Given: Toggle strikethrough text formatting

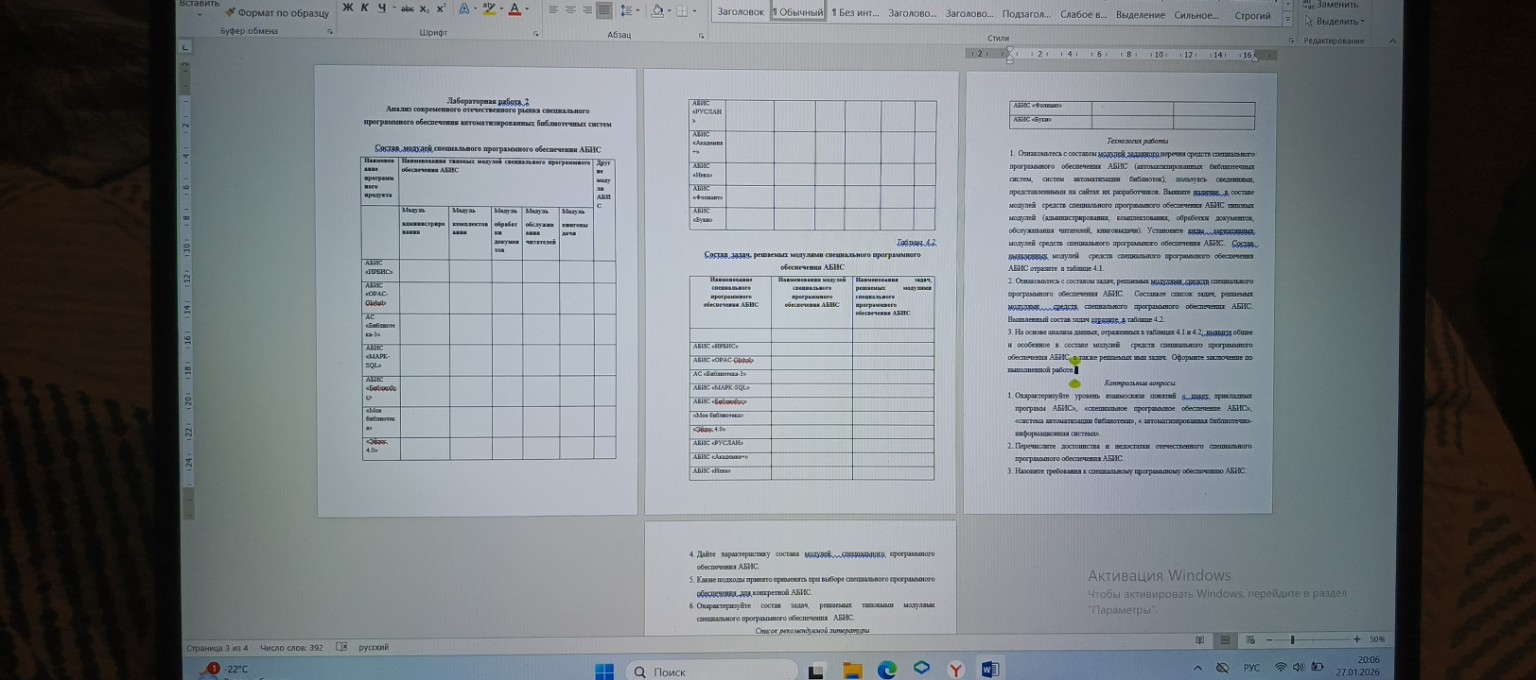Looking at the screenshot, I should [x=407, y=10].
